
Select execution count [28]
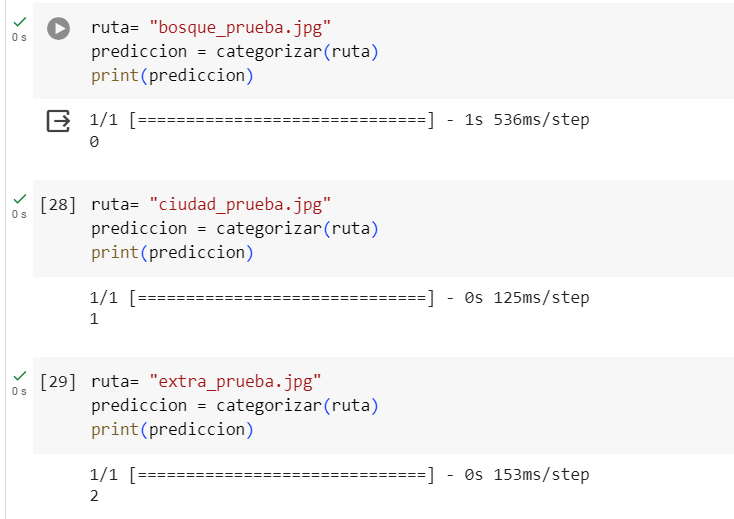(x=58, y=205)
